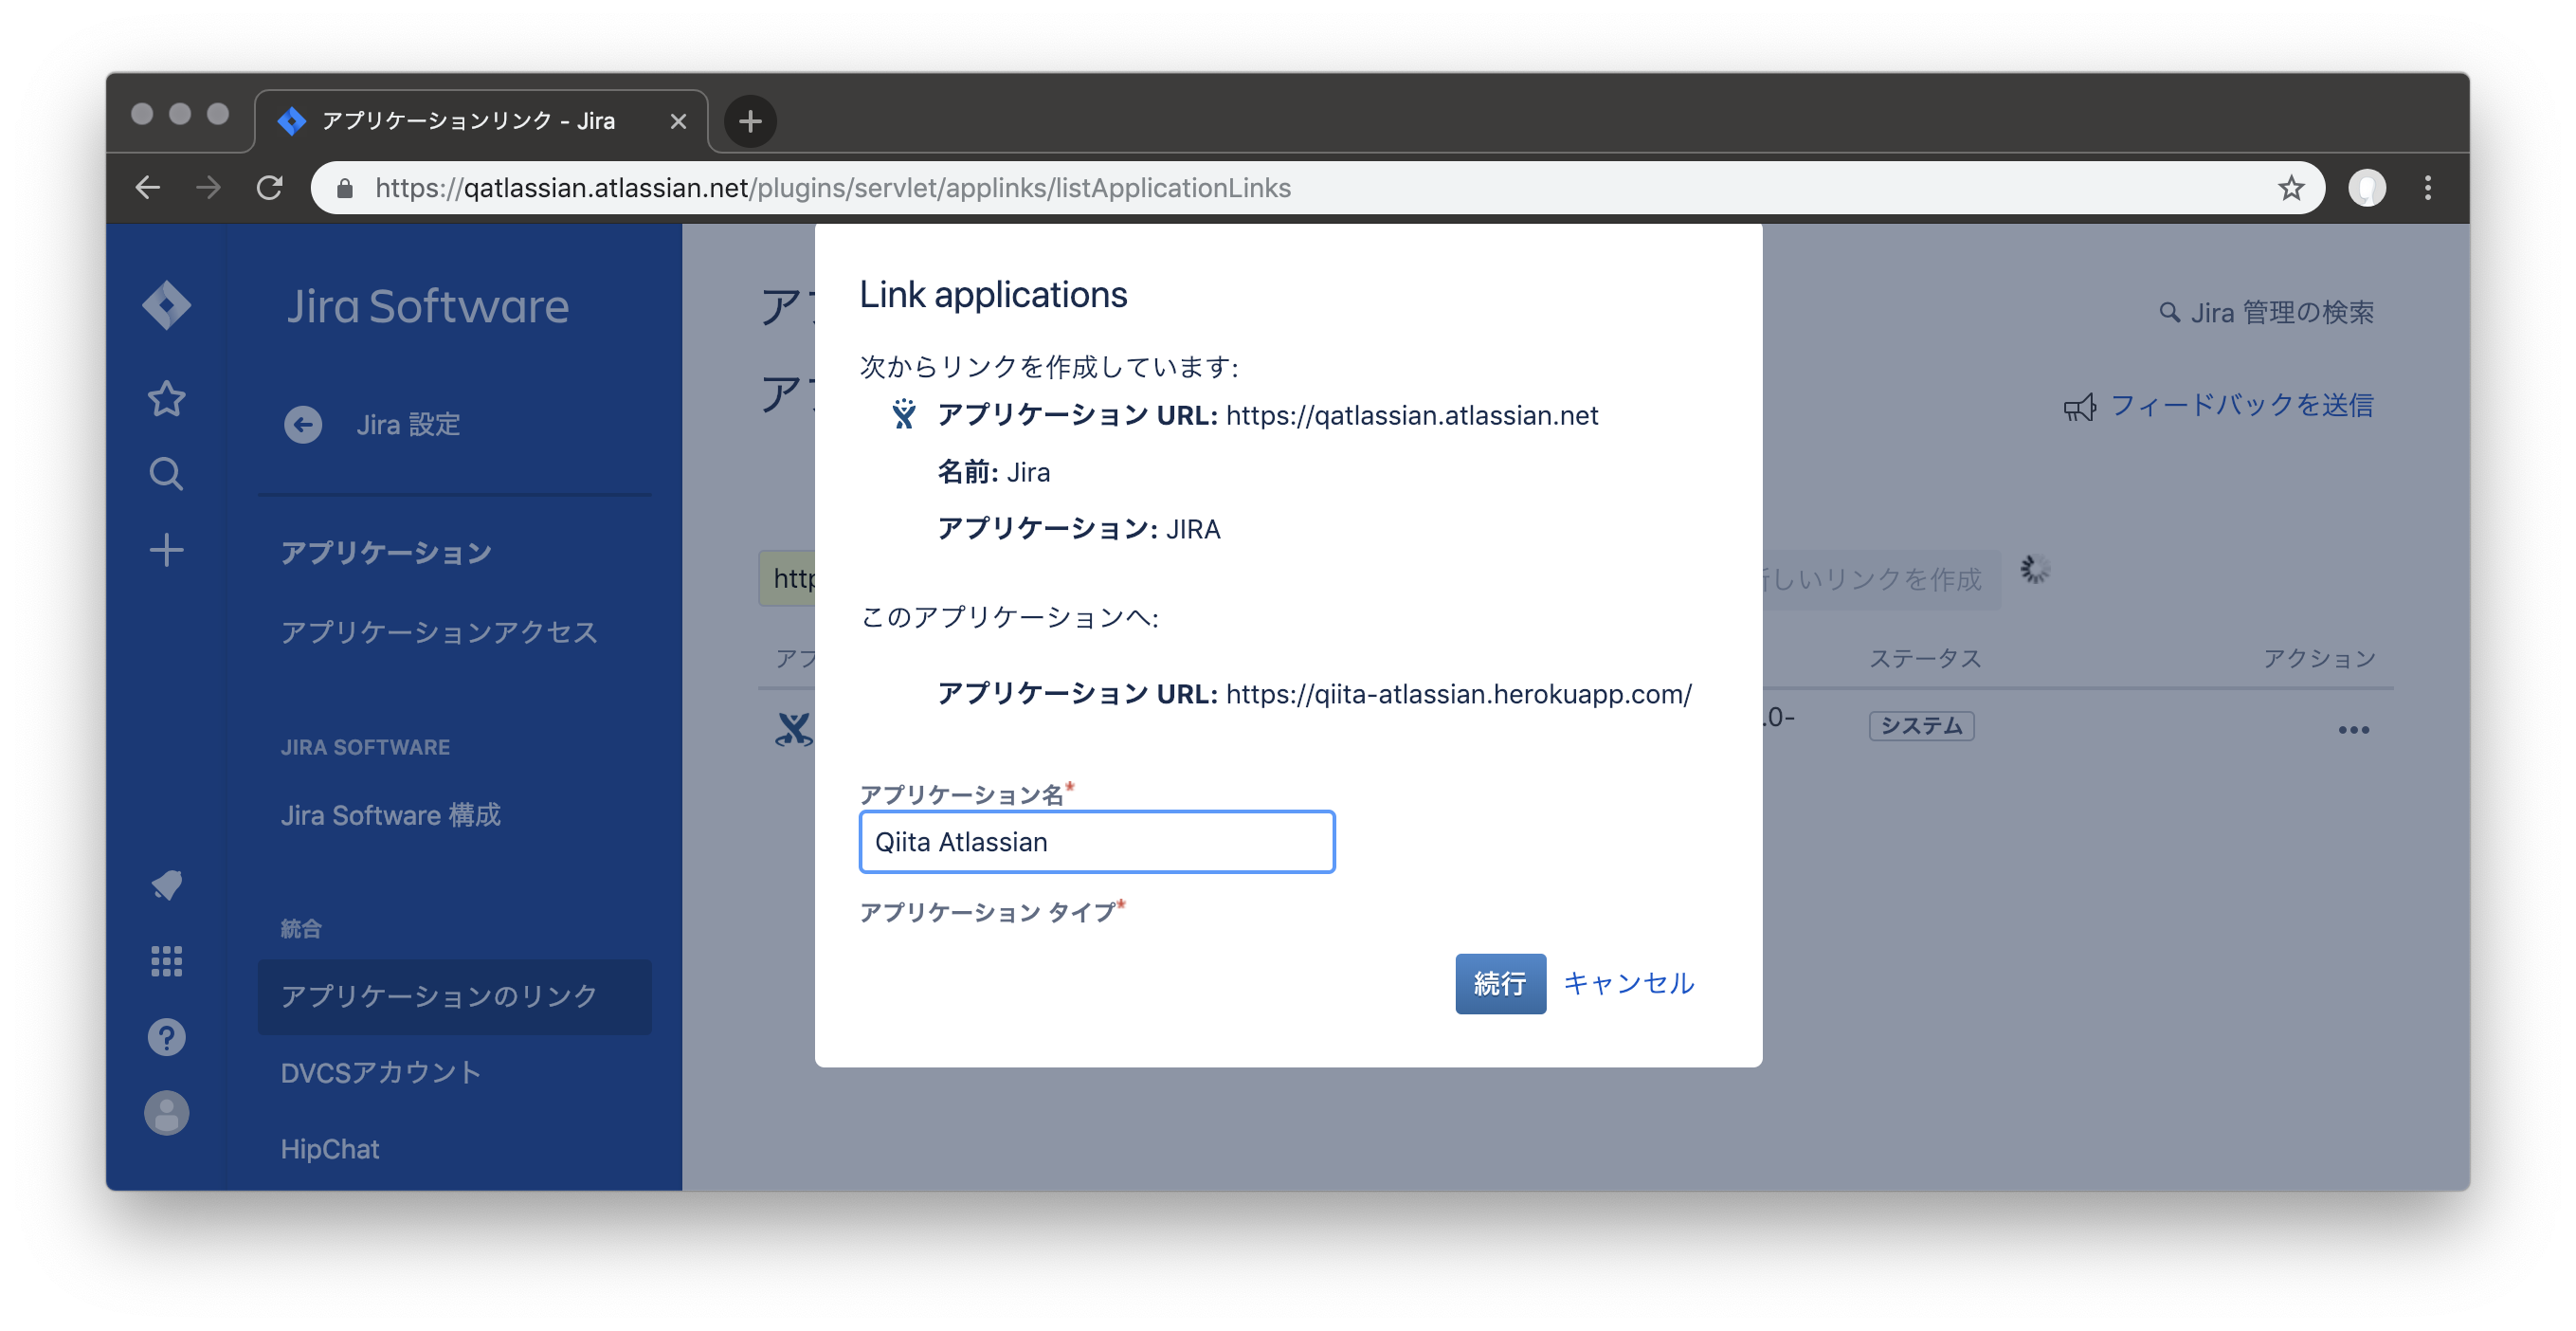This screenshot has height=1331, width=2576.
Task: Click the megaphone feedback icon
Action: point(2080,406)
